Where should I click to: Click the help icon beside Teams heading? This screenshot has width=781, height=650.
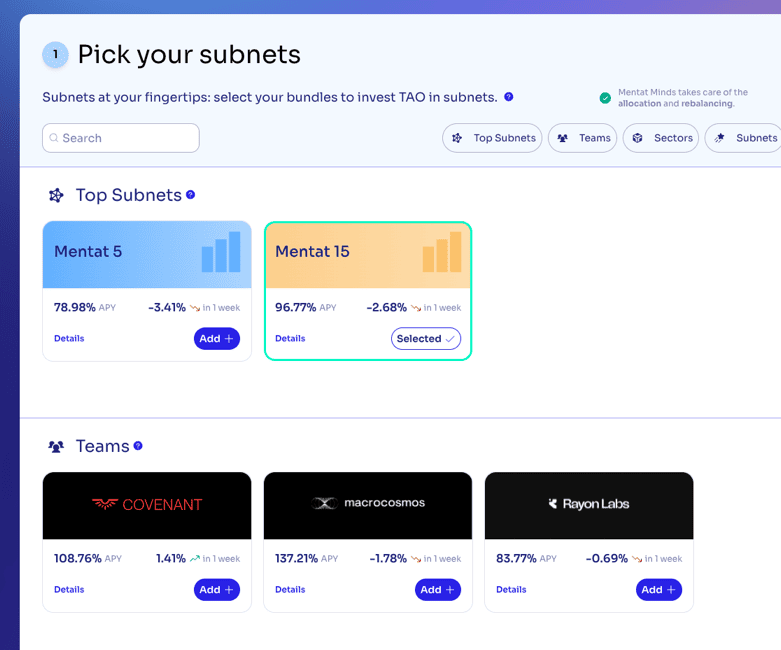[x=138, y=446]
